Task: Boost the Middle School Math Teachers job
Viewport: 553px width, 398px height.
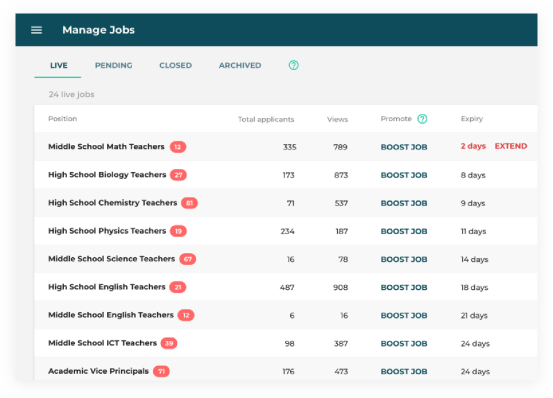Action: (x=404, y=147)
